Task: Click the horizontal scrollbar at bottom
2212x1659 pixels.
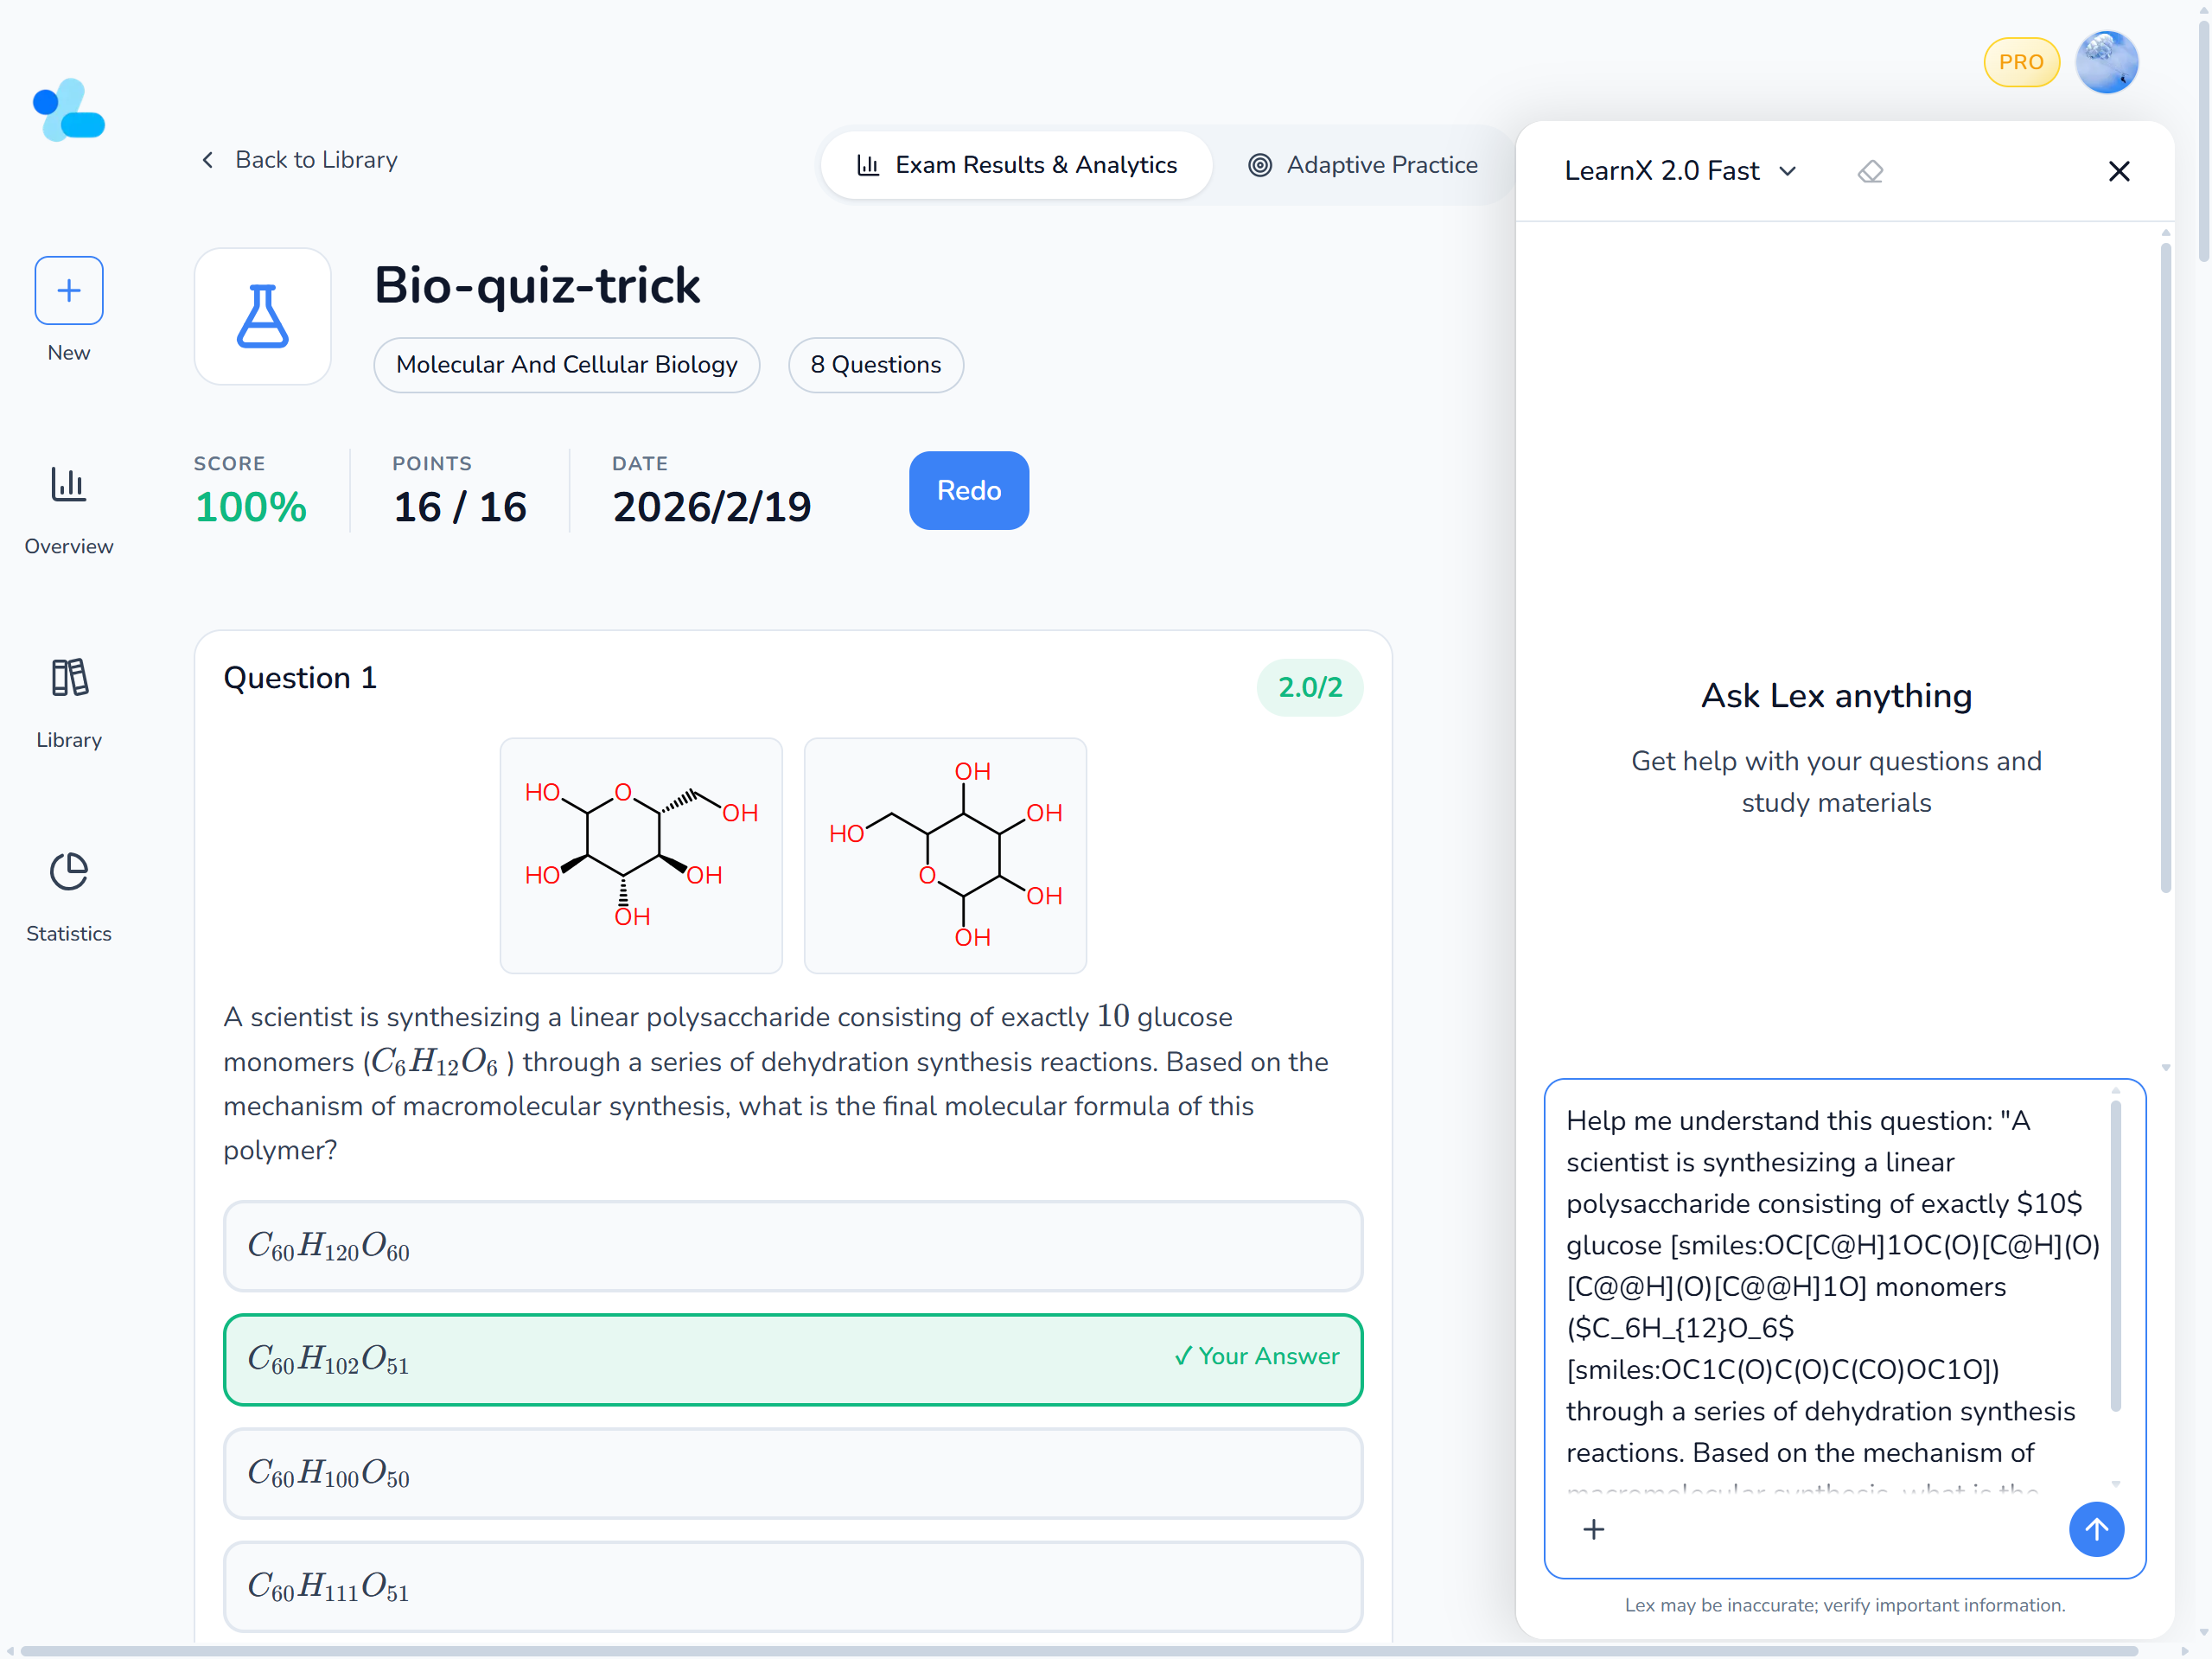Action: (1078, 1650)
